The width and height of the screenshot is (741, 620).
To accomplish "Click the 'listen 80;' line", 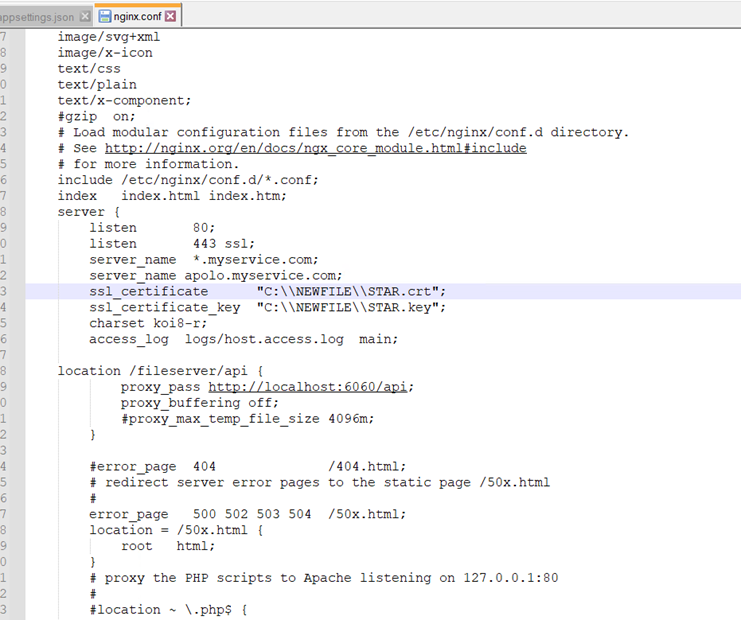I will point(152,227).
